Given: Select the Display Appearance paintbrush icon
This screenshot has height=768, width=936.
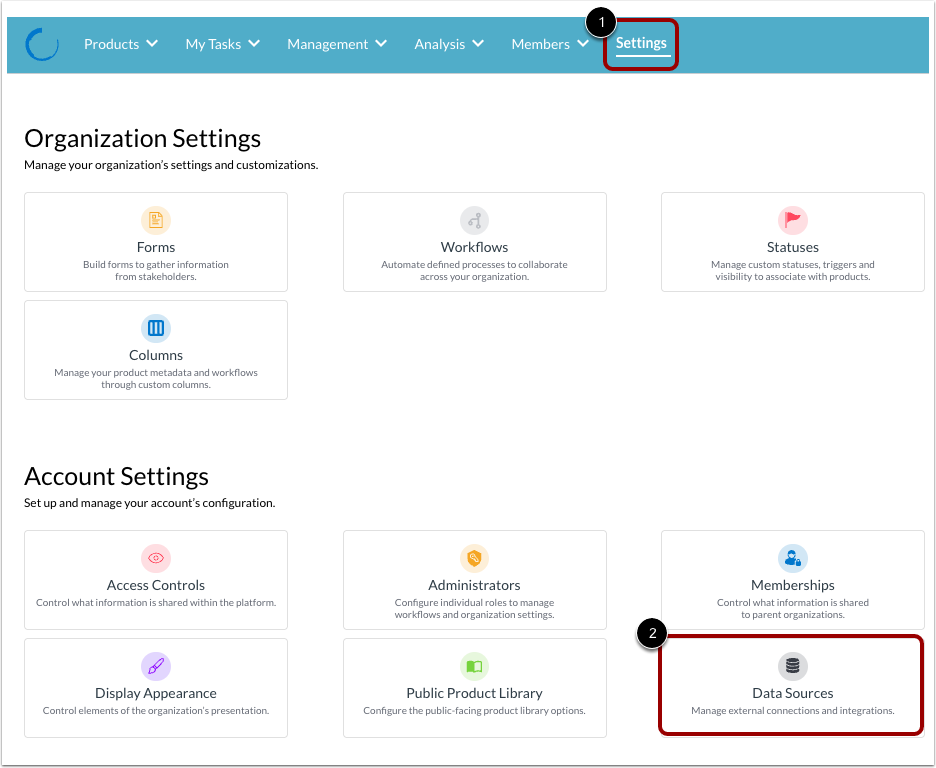Looking at the screenshot, I should click(x=156, y=666).
